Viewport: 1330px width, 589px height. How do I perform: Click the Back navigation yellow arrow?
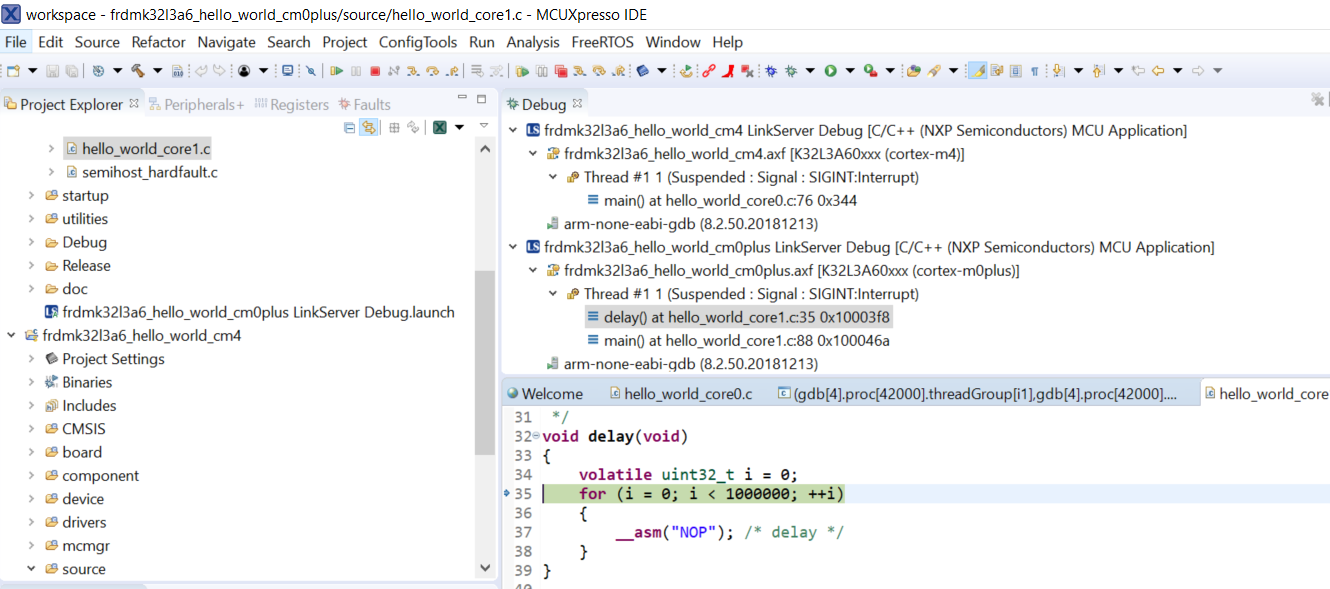point(1159,71)
